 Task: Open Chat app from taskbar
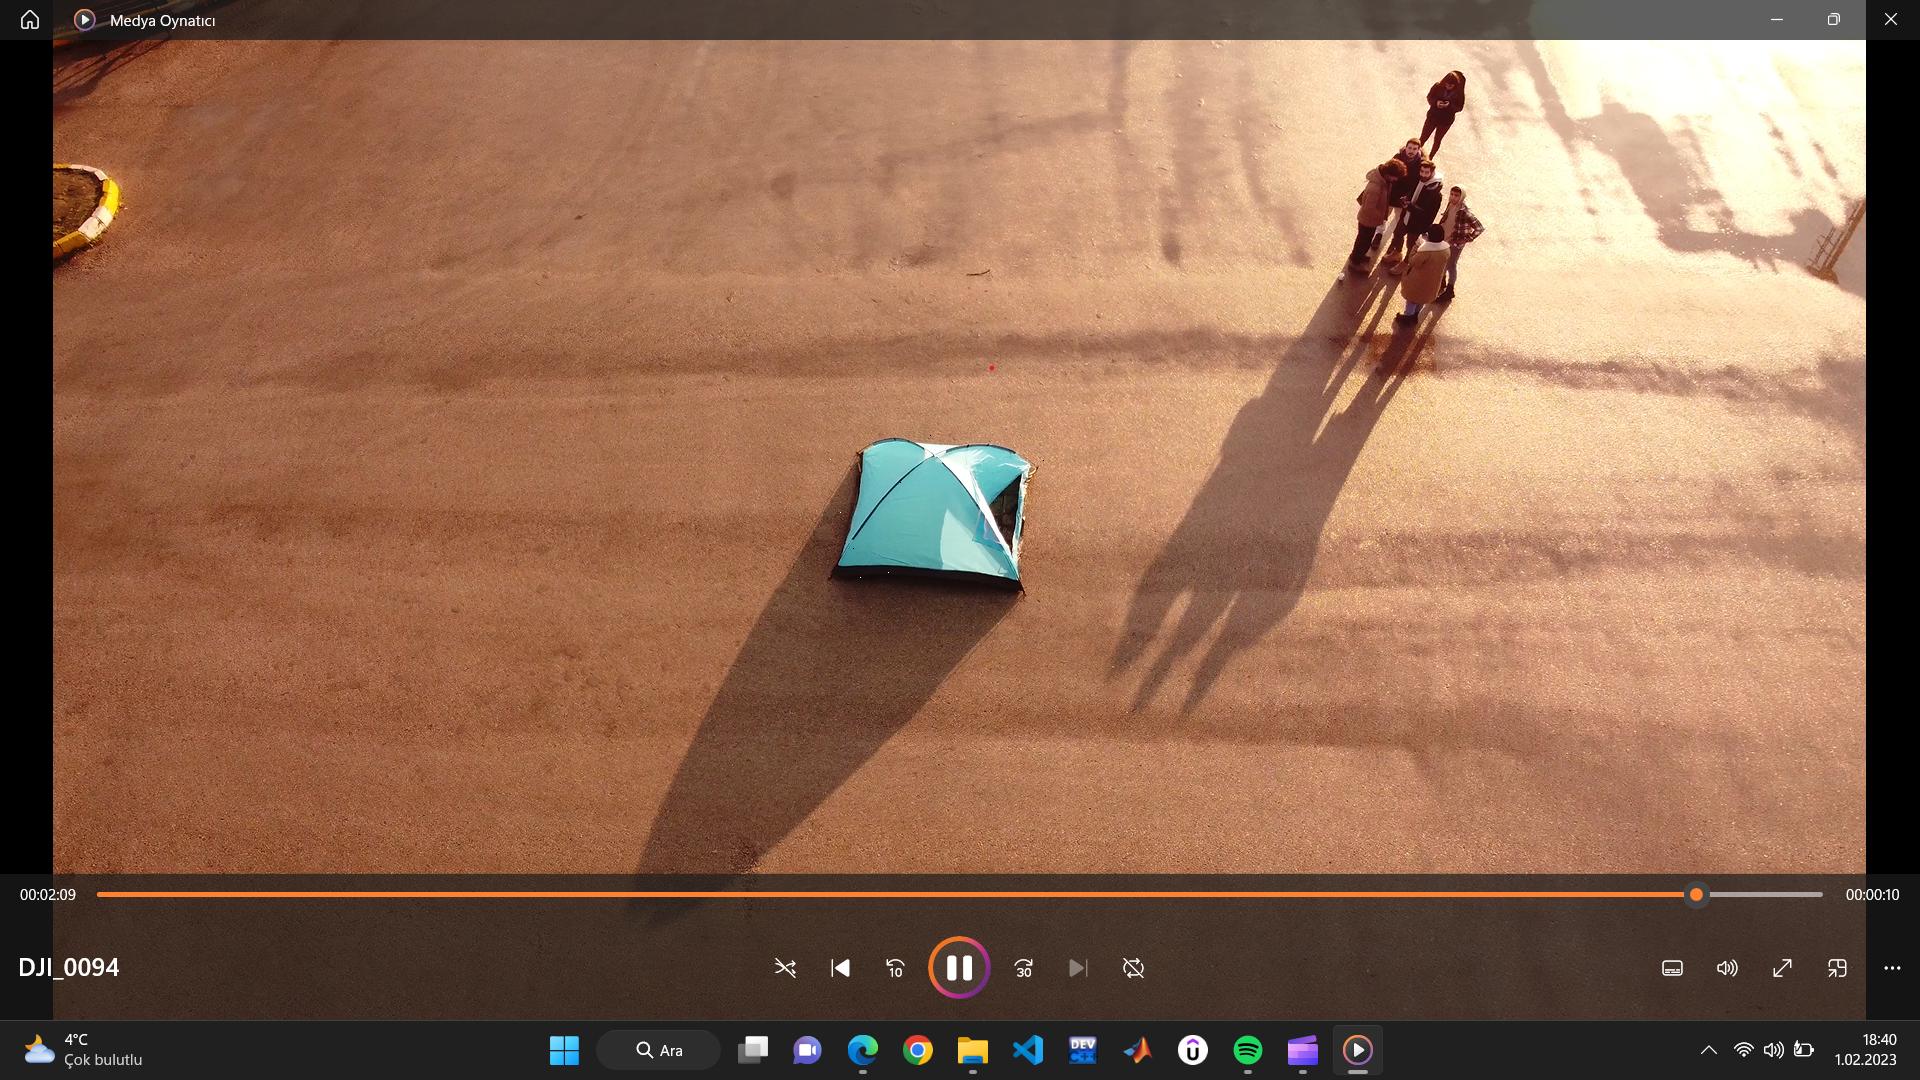[x=808, y=1050]
